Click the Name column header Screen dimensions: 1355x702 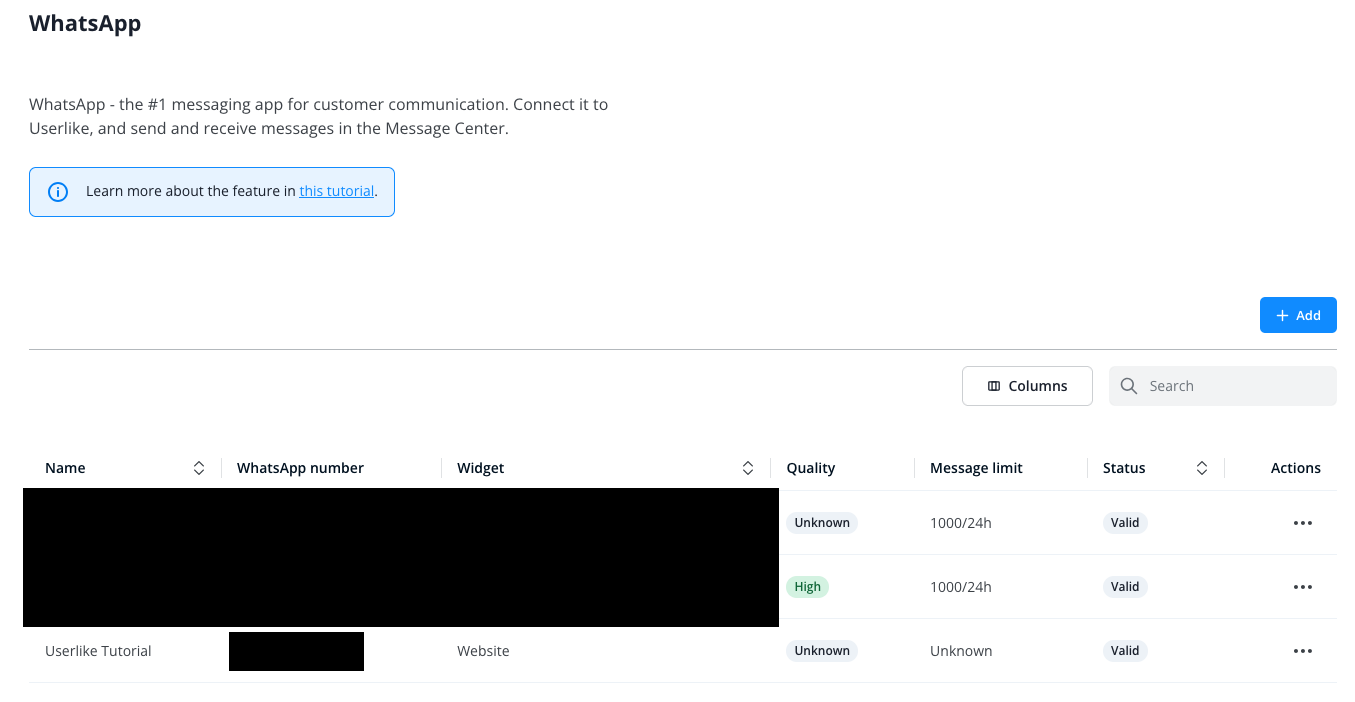(66, 468)
